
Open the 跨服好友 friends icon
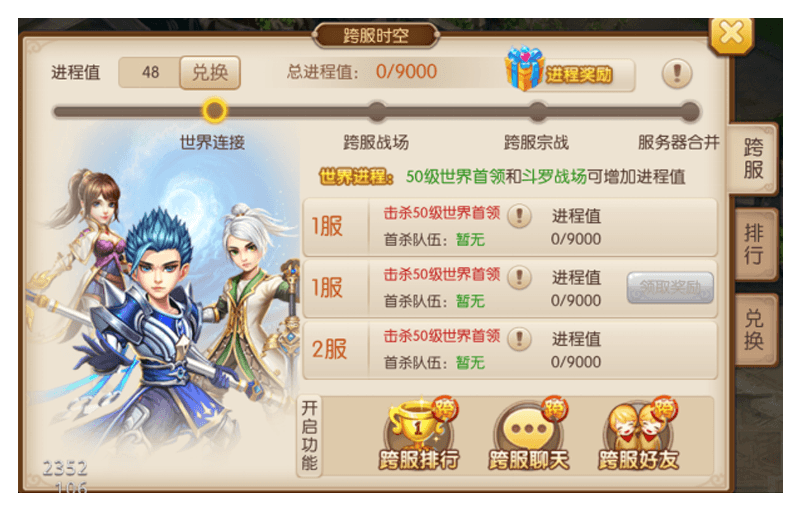tap(639, 433)
